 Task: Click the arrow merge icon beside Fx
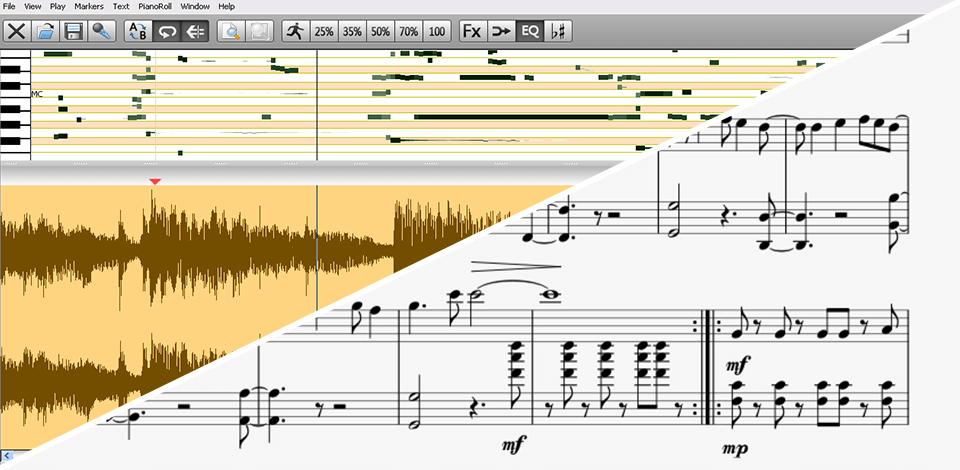tap(501, 31)
